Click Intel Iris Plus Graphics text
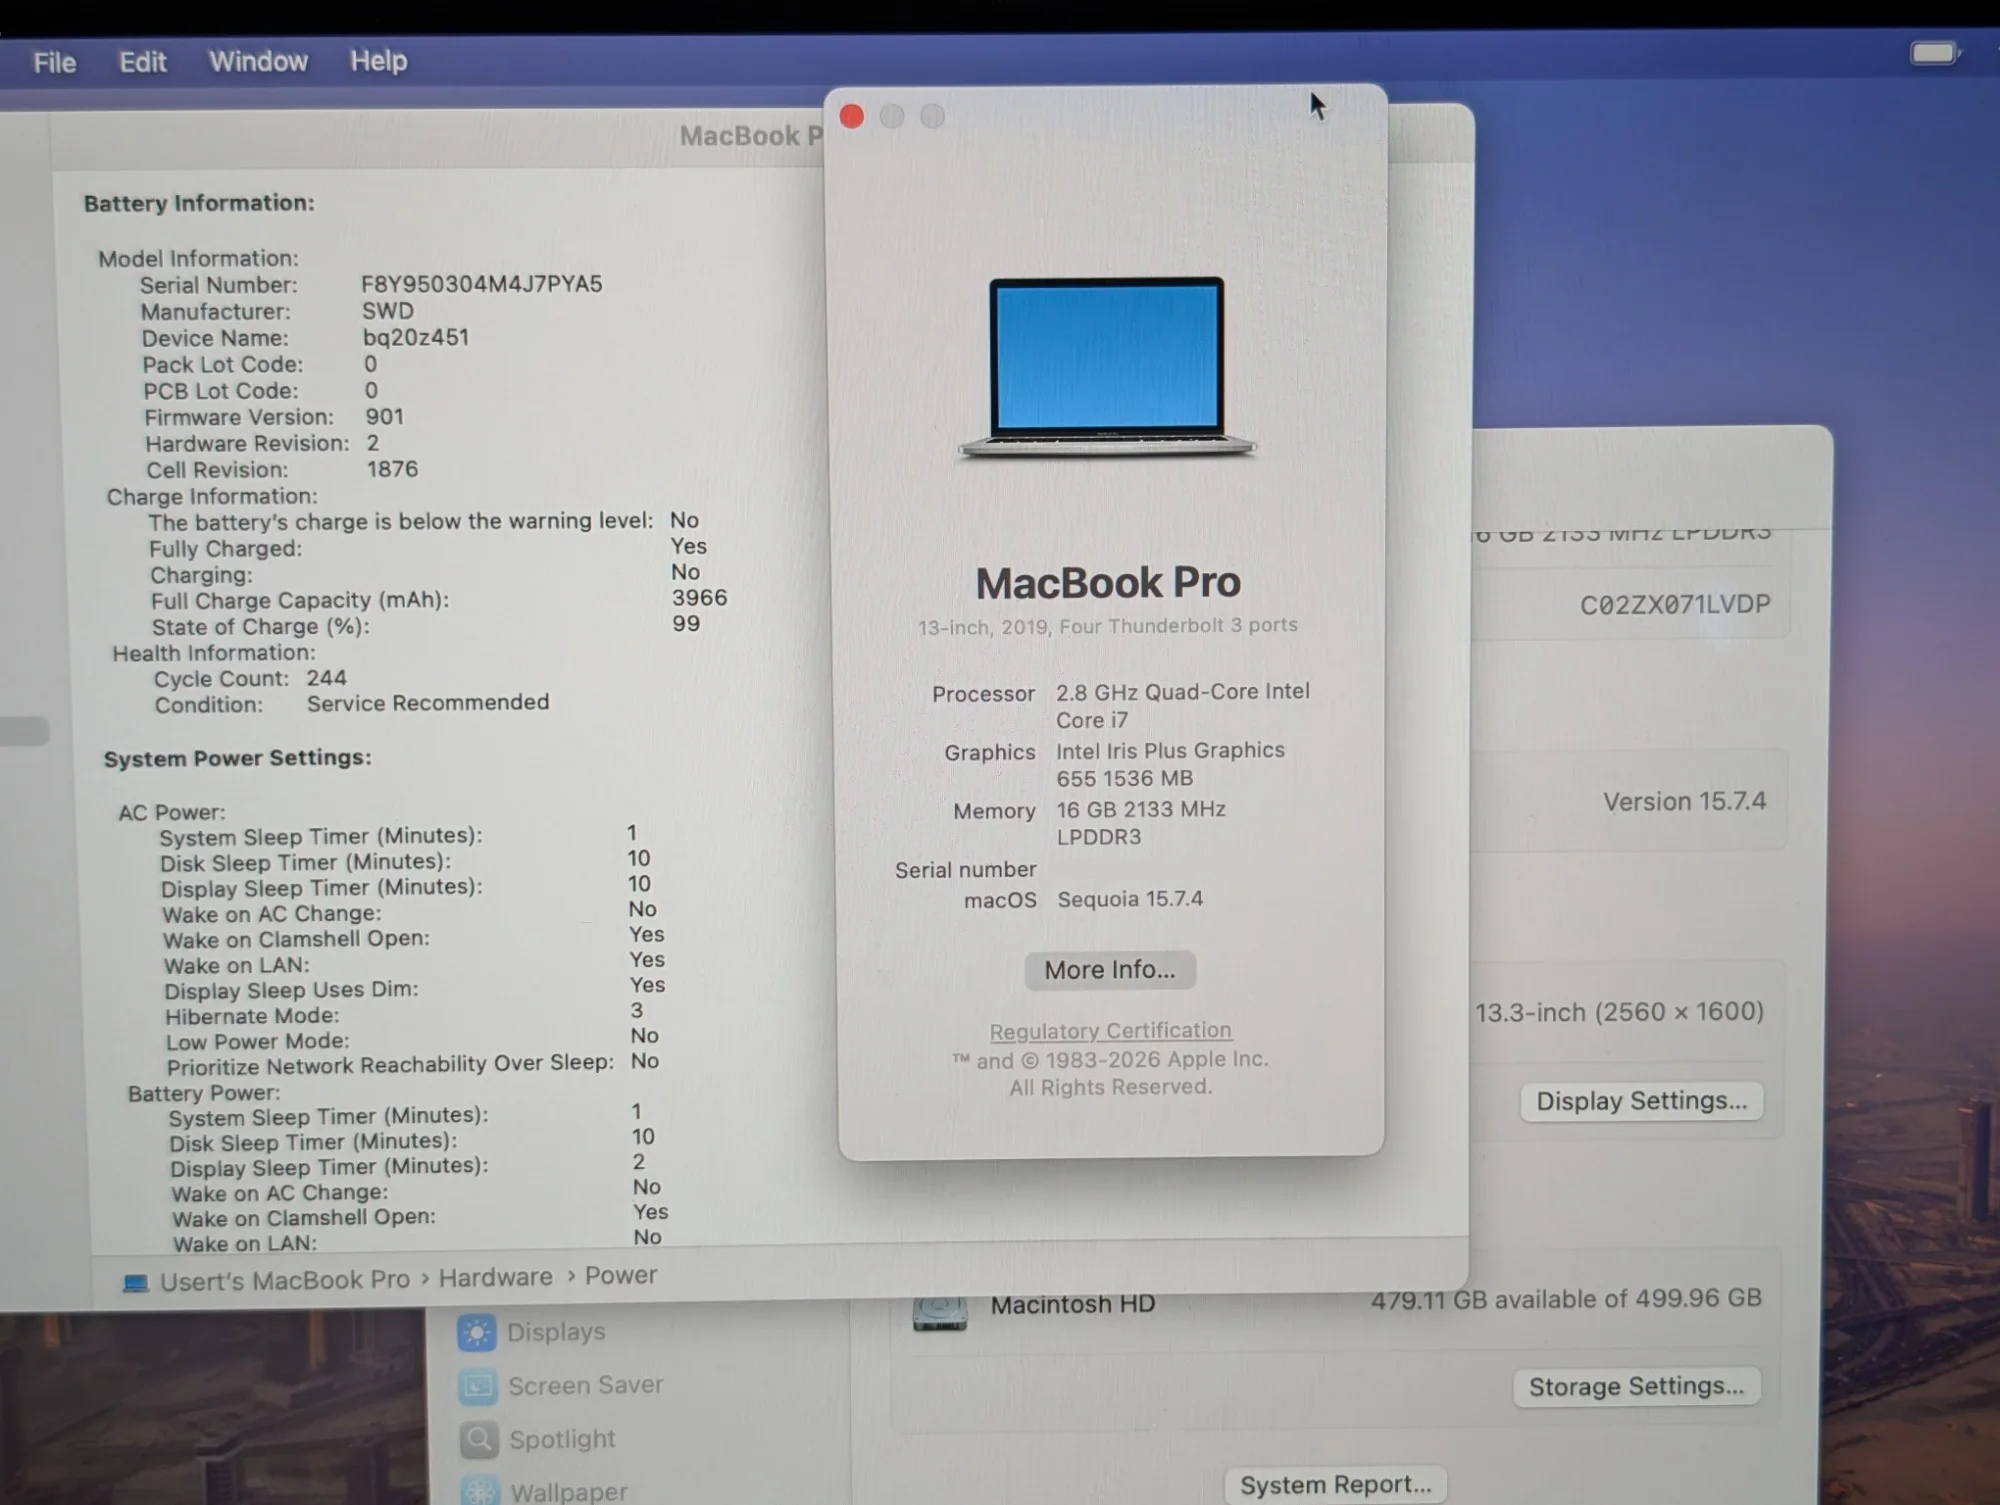Screen dimensions: 2000x1505 tap(1170, 764)
